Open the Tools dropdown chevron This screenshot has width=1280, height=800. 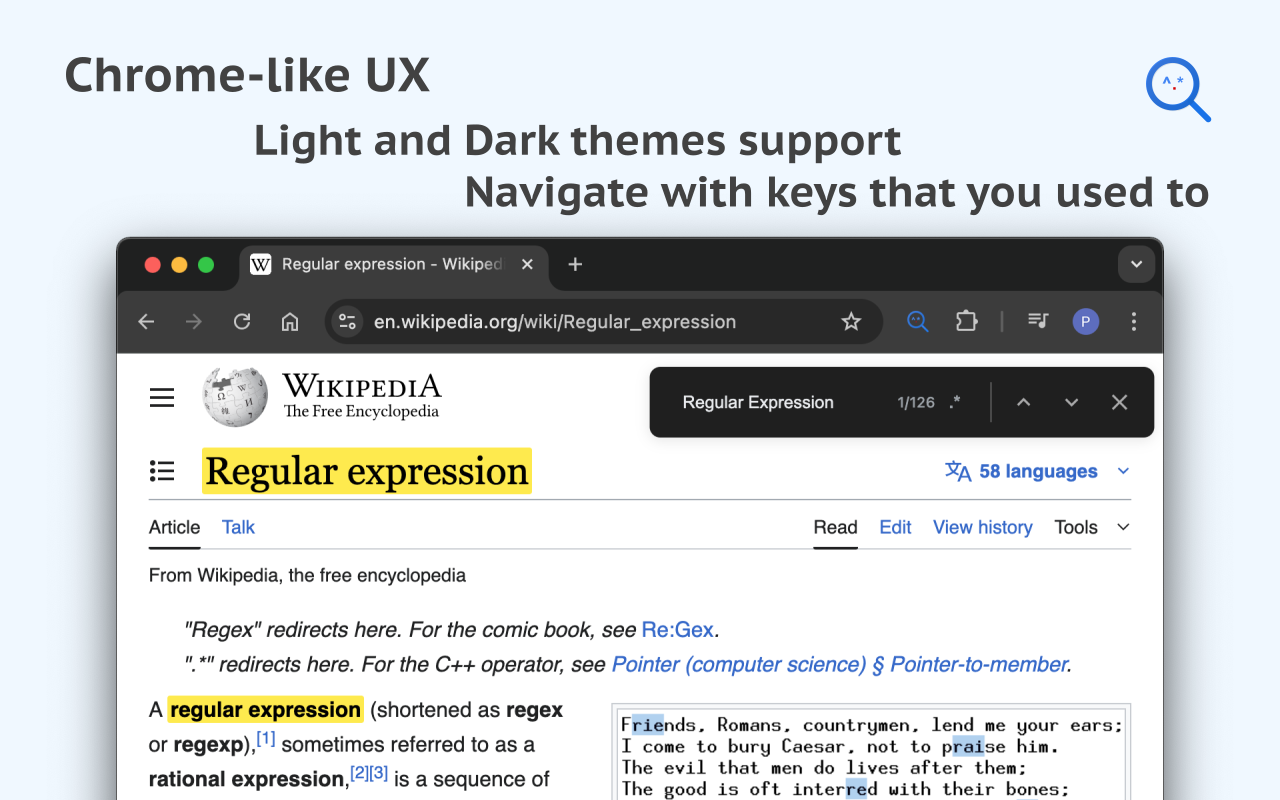point(1121,527)
